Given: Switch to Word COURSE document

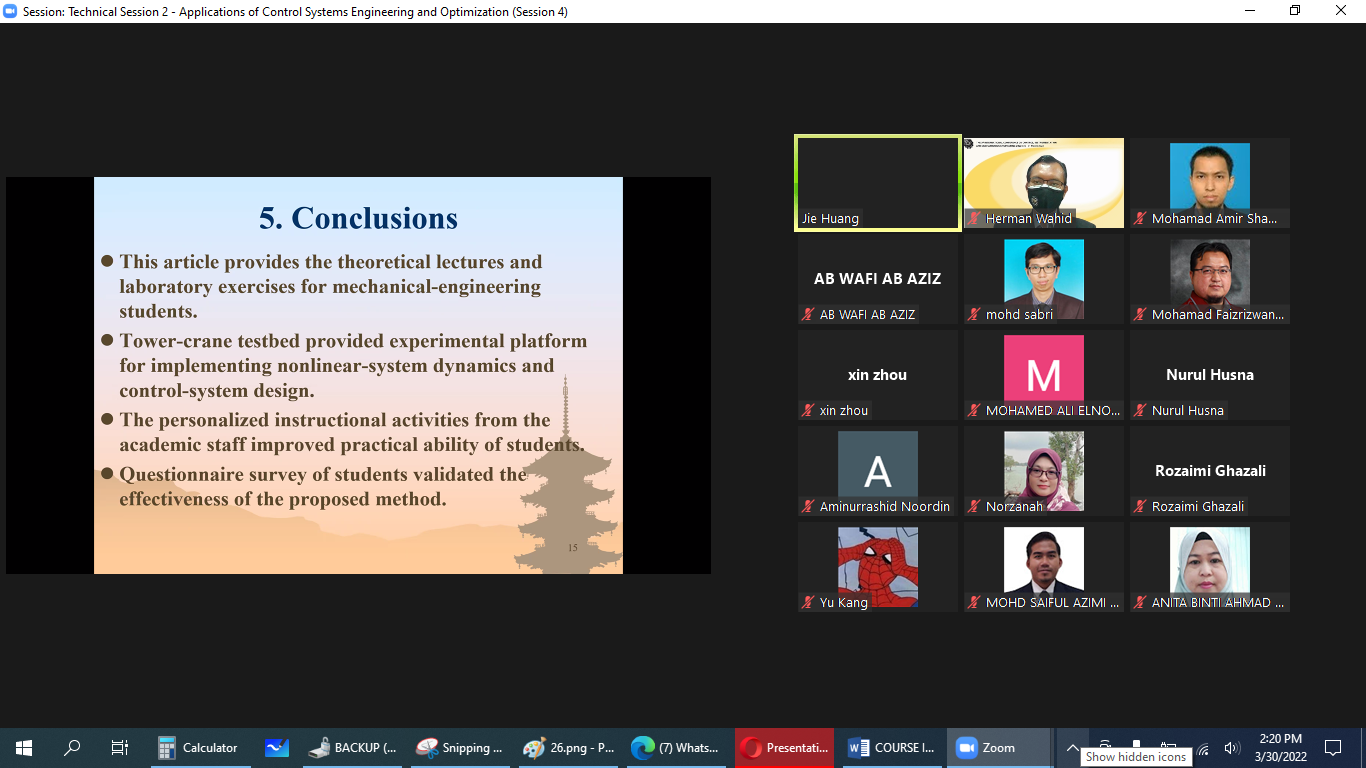Looking at the screenshot, I should click(x=892, y=748).
